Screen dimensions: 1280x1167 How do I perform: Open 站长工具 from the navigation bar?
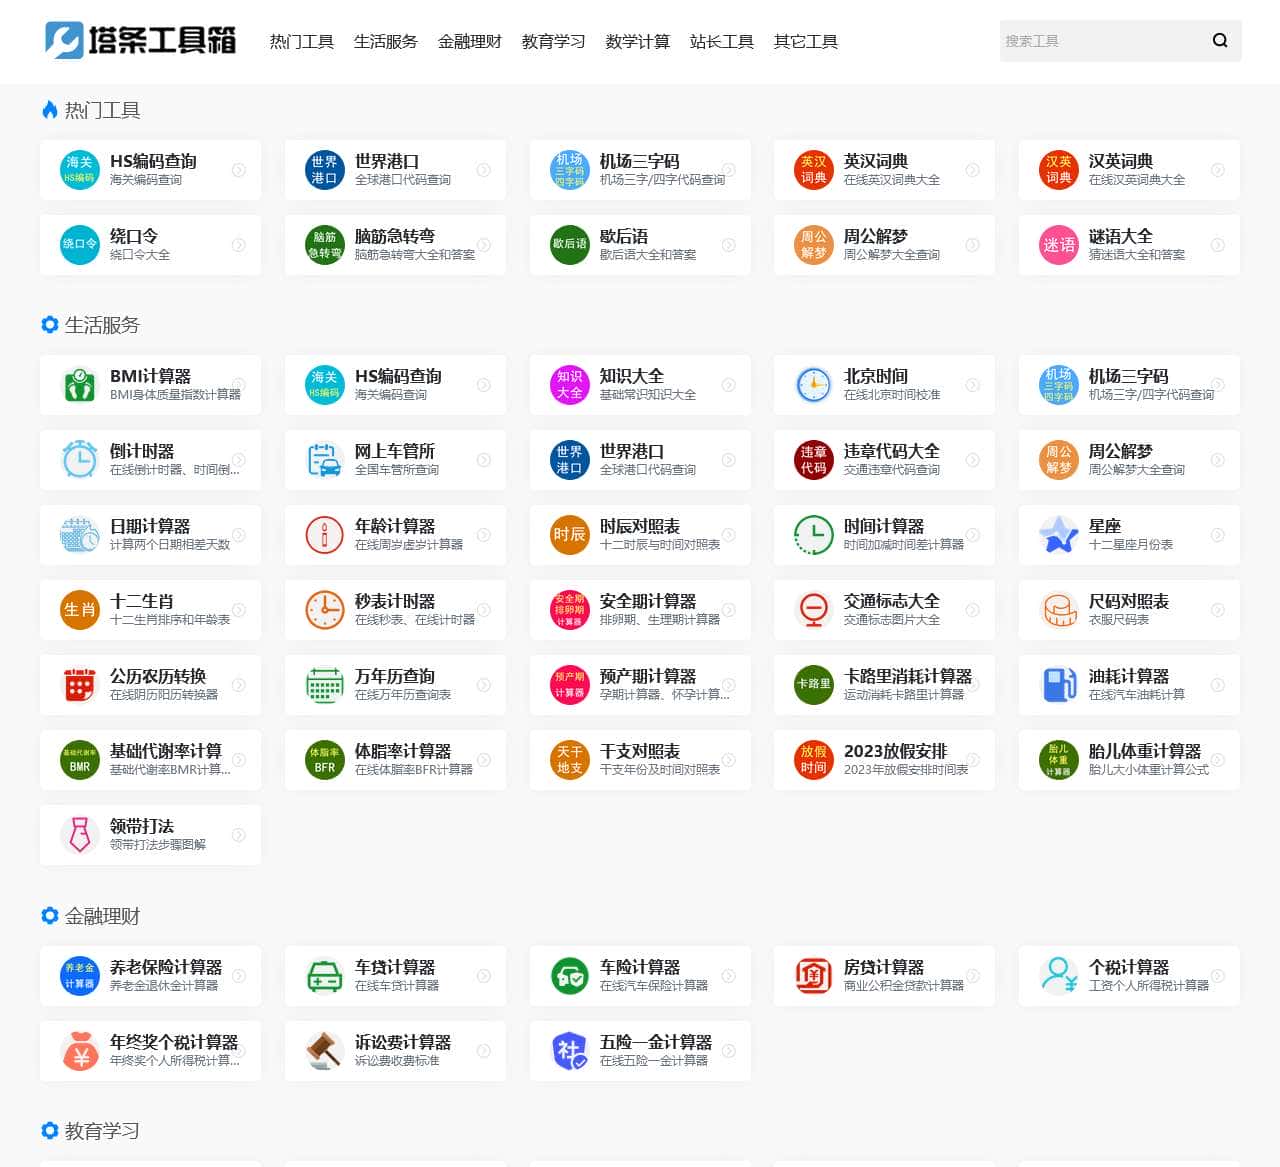721,42
